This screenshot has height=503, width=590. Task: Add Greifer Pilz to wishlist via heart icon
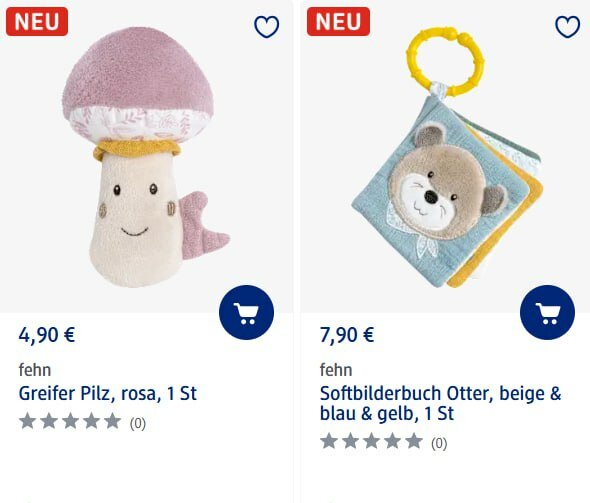(266, 27)
